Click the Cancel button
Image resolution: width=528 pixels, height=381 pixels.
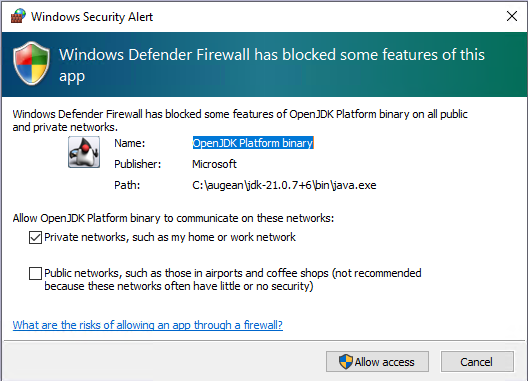coord(477,362)
